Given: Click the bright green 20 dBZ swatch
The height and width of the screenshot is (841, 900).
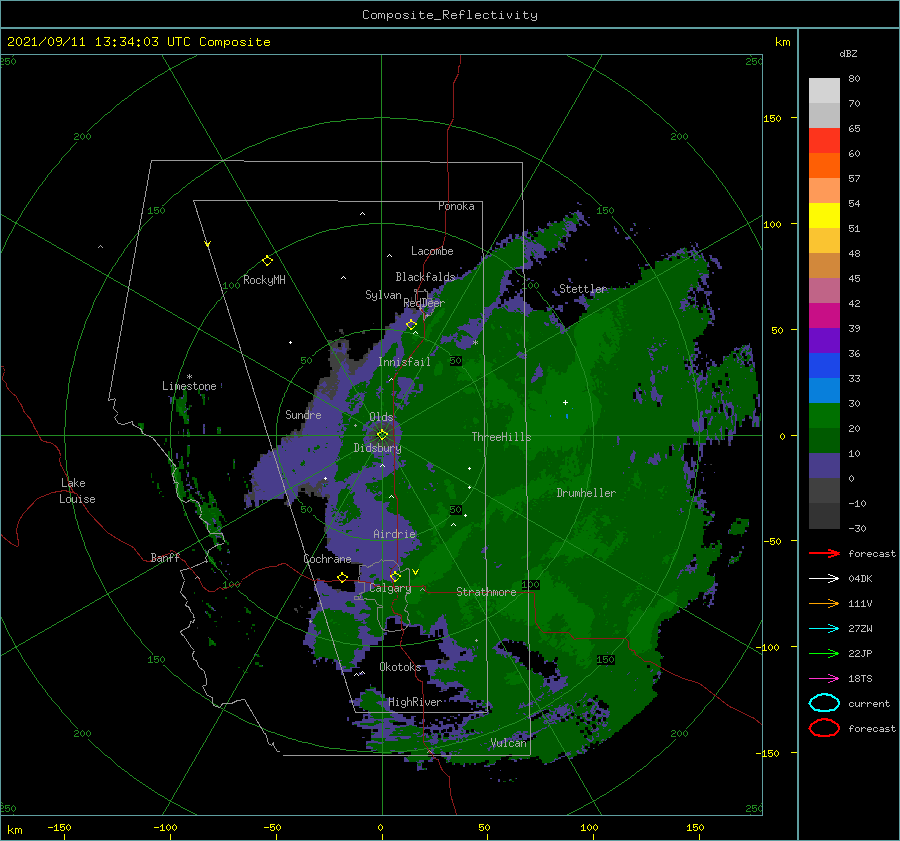Looking at the screenshot, I should click(824, 416).
